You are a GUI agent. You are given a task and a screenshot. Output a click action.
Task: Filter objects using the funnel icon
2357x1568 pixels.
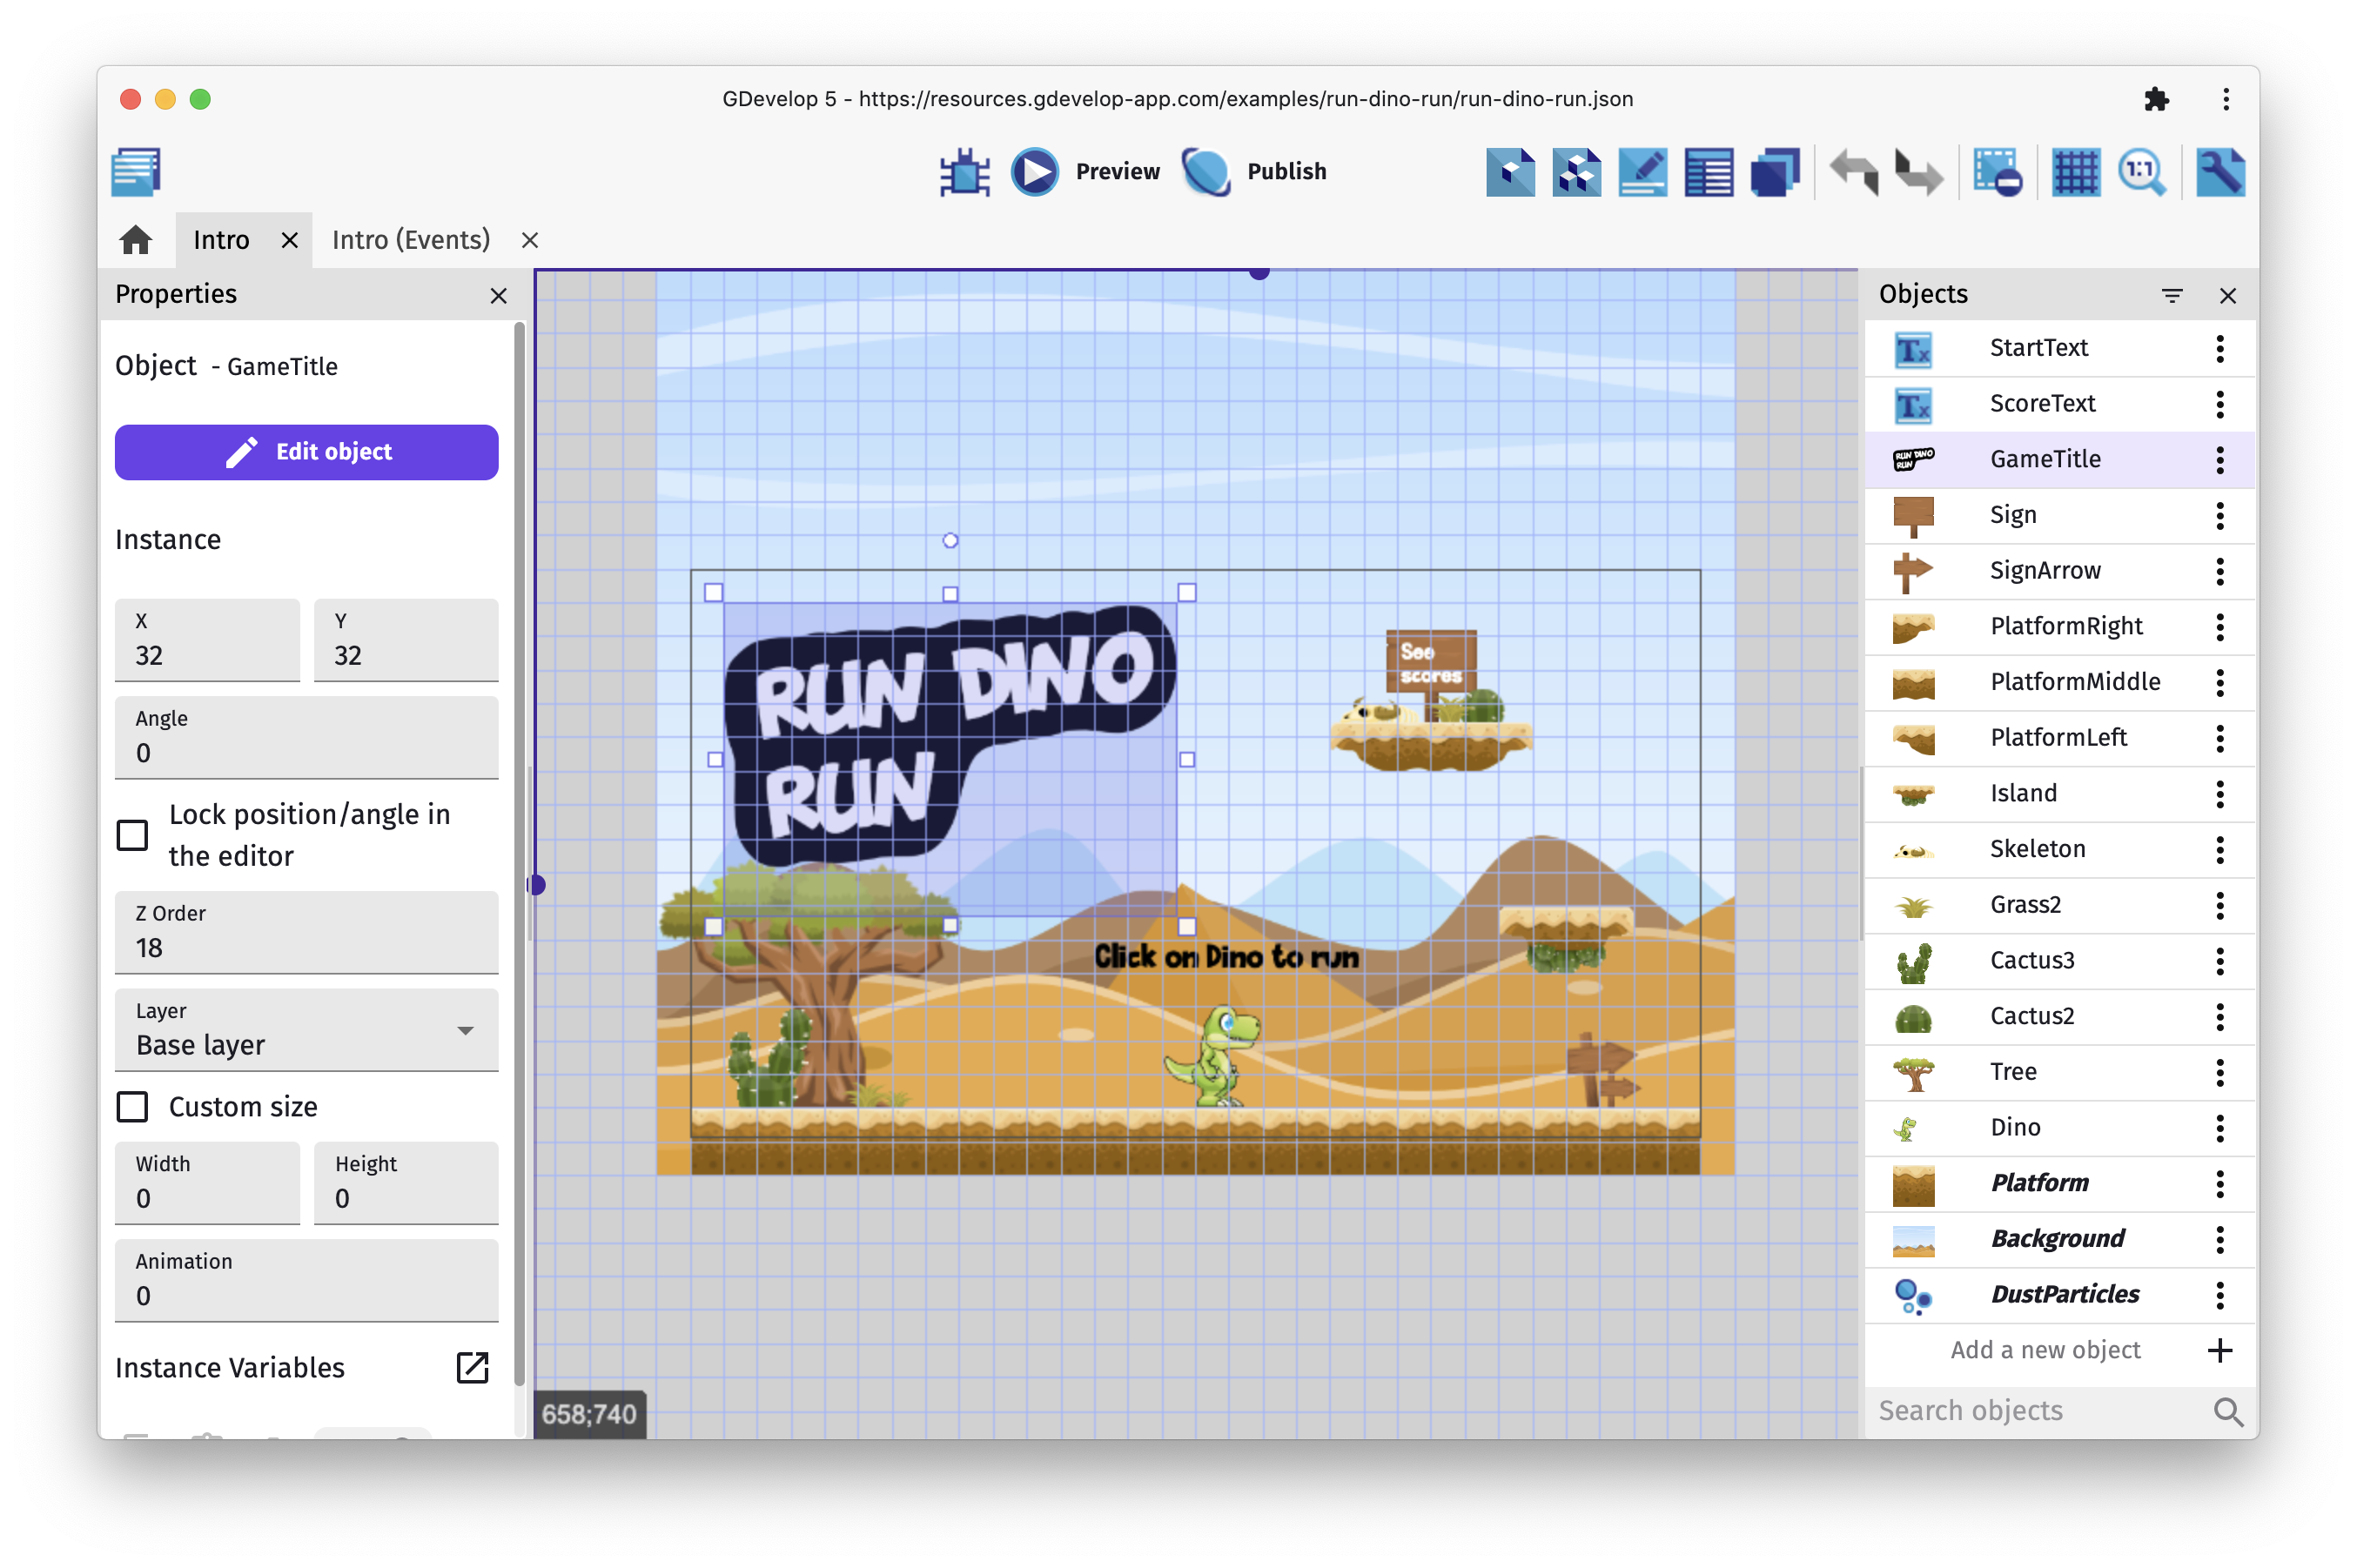[2173, 294]
